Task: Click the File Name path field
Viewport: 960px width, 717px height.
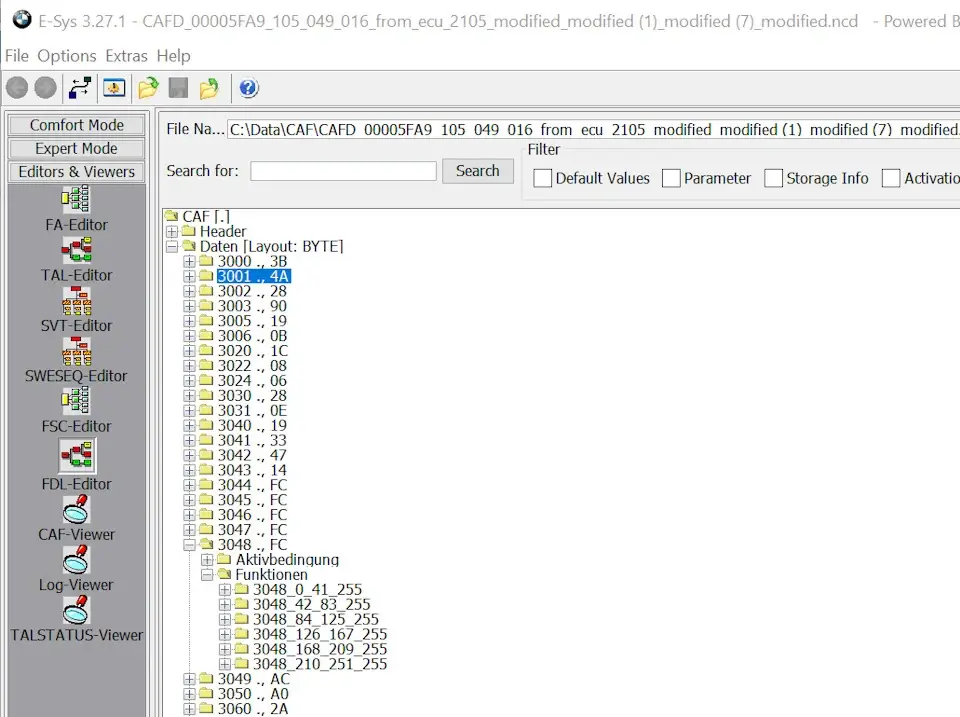Action: pos(593,130)
